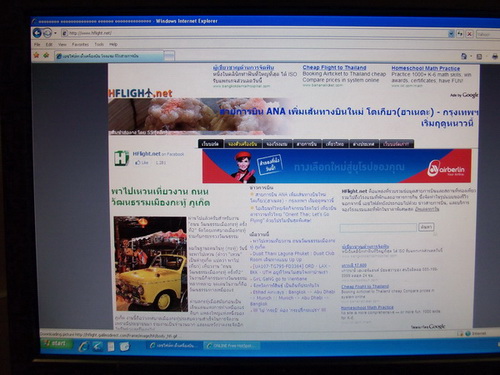The width and height of the screenshot is (500, 375).
Task: Click the HFlight Facebook Like button
Action: coord(141,163)
